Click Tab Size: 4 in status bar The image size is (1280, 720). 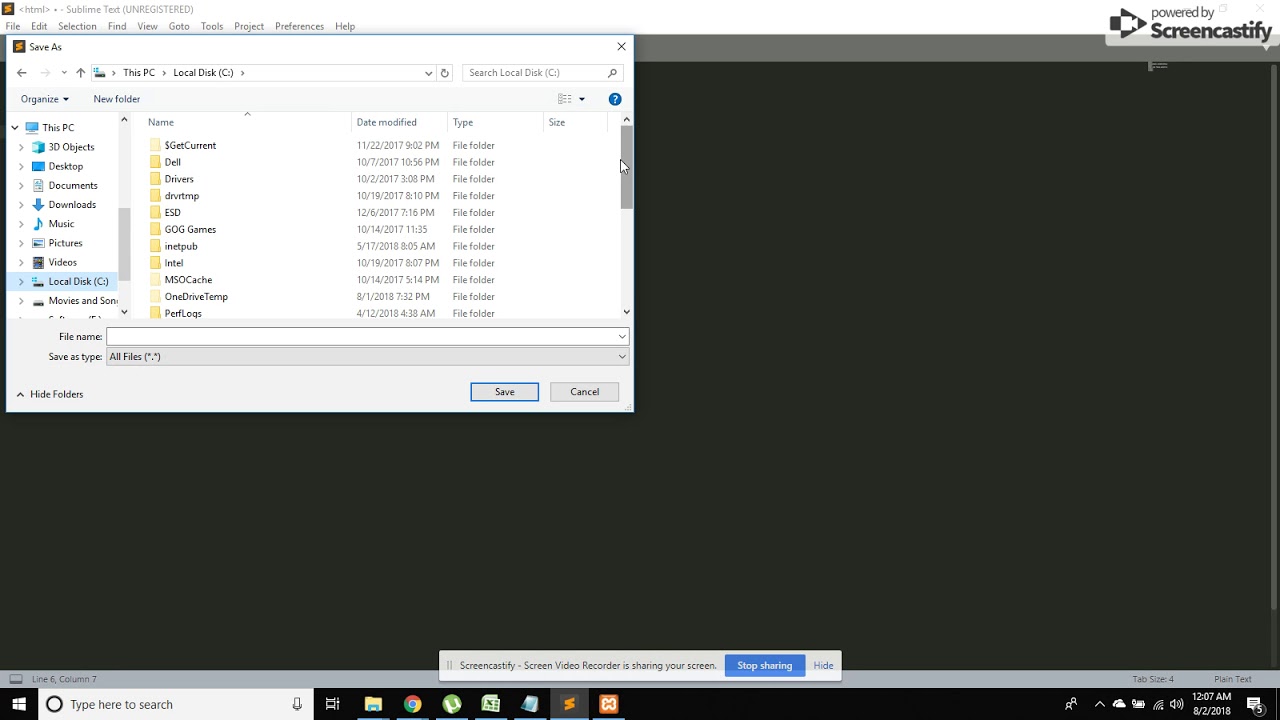pyautogui.click(x=1153, y=679)
